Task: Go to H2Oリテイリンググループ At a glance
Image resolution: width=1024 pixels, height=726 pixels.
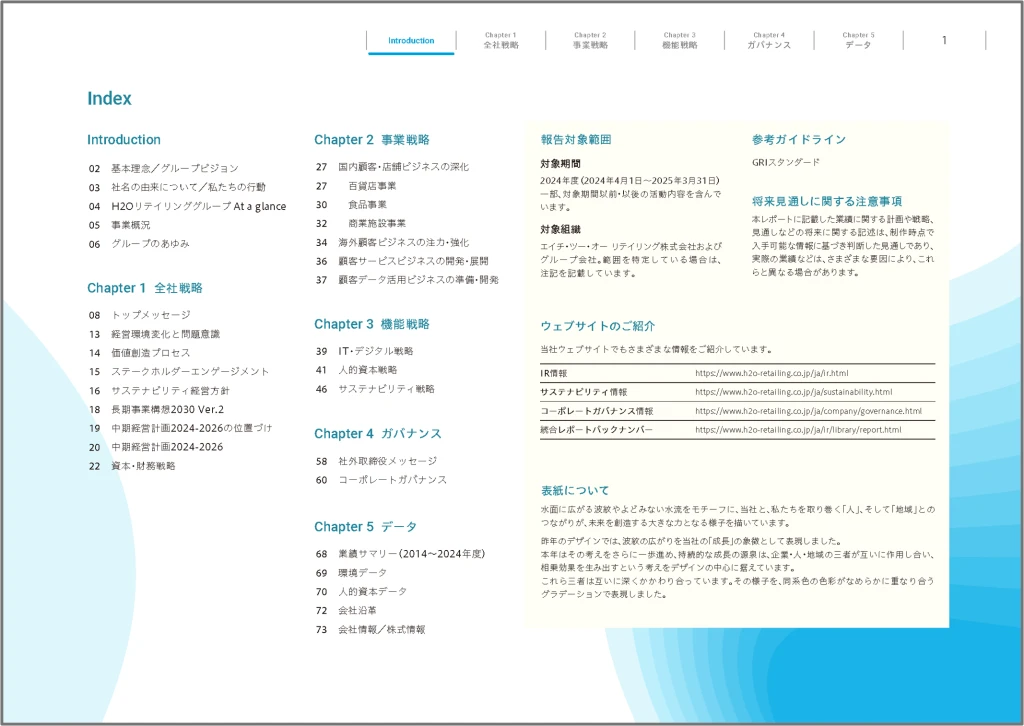Action: point(198,207)
